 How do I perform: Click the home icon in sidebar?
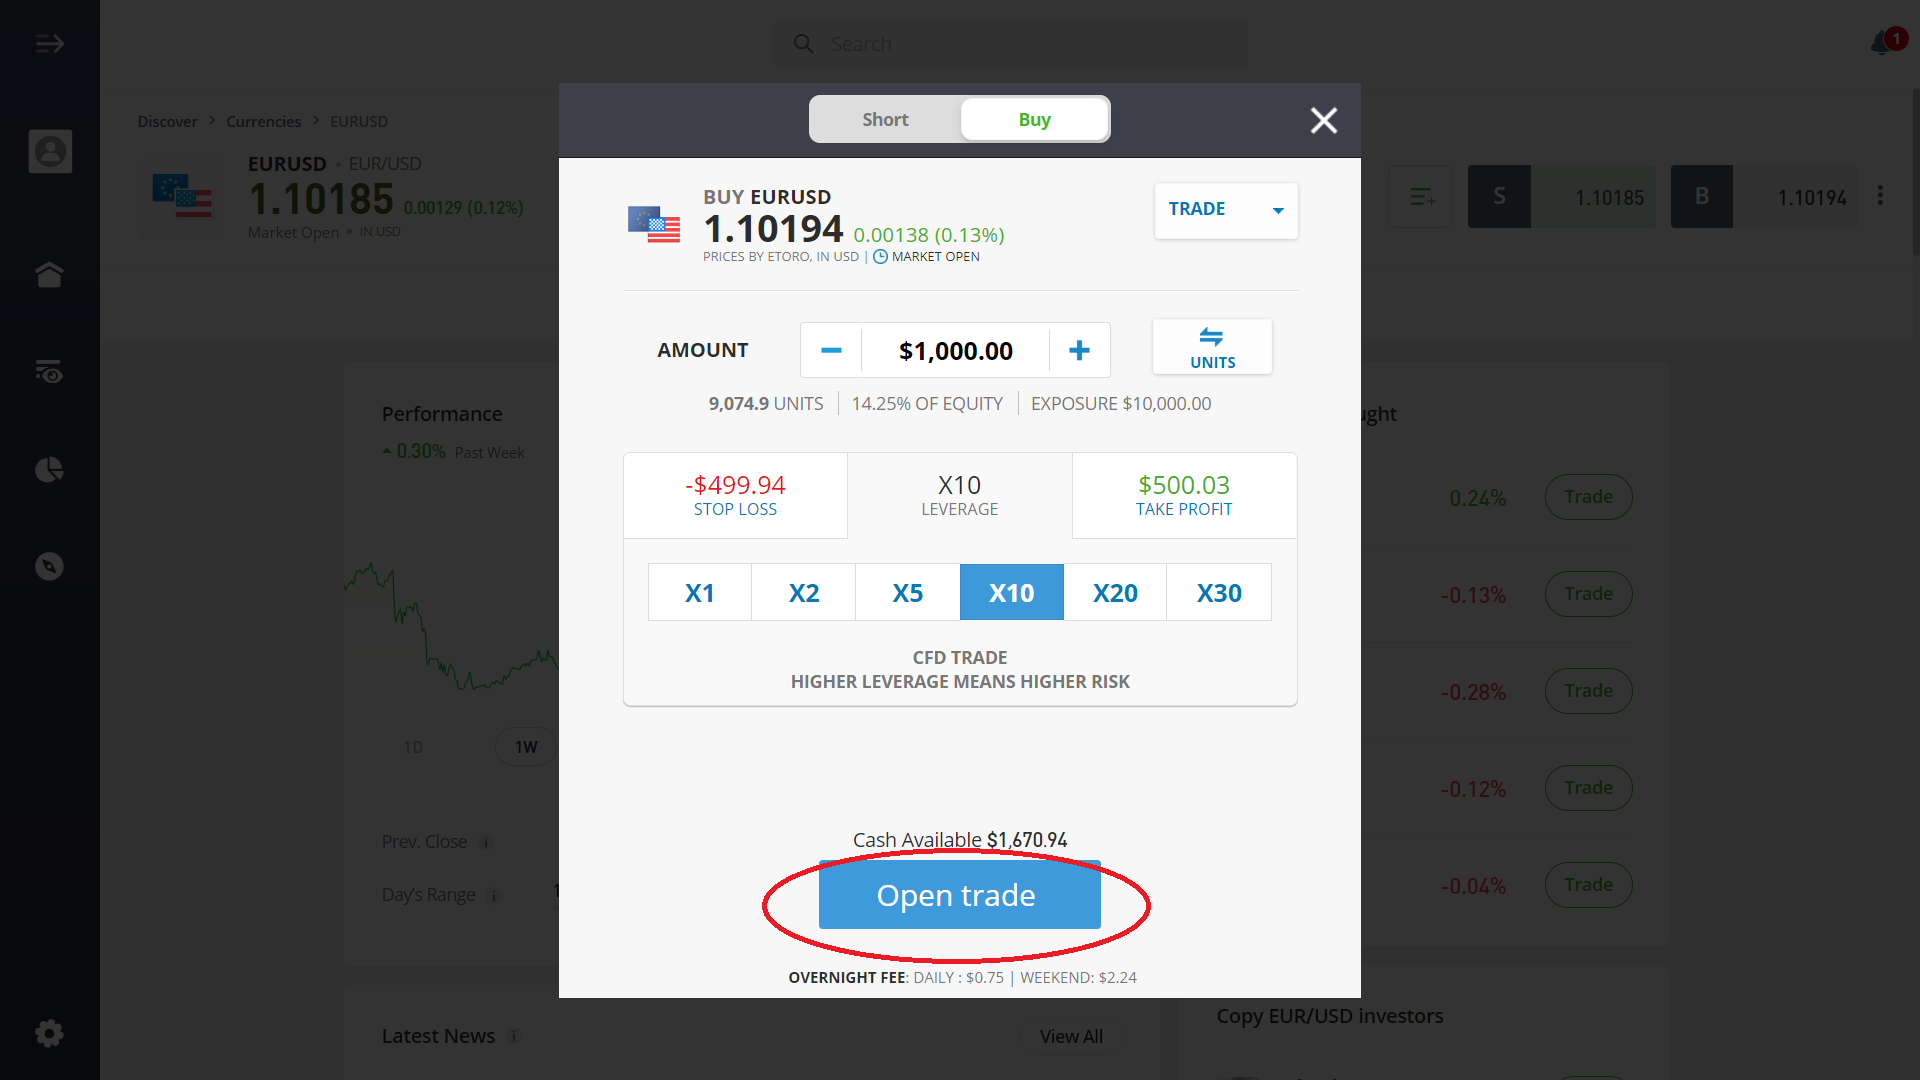pyautogui.click(x=50, y=274)
